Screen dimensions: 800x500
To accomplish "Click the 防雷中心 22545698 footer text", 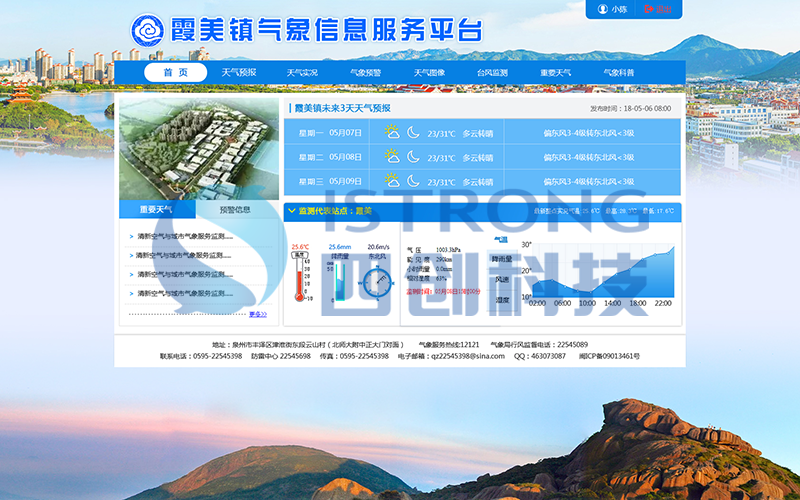I will pyautogui.click(x=281, y=356).
